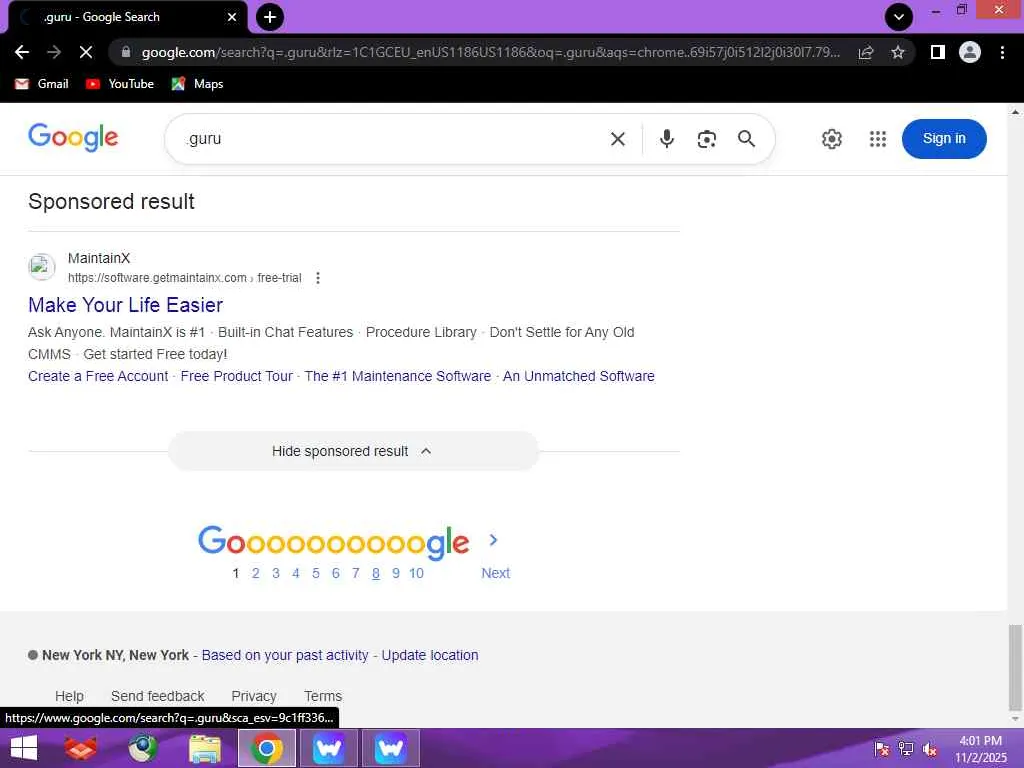Close the .guru Google Search tab
1024x768 pixels.
click(x=232, y=17)
